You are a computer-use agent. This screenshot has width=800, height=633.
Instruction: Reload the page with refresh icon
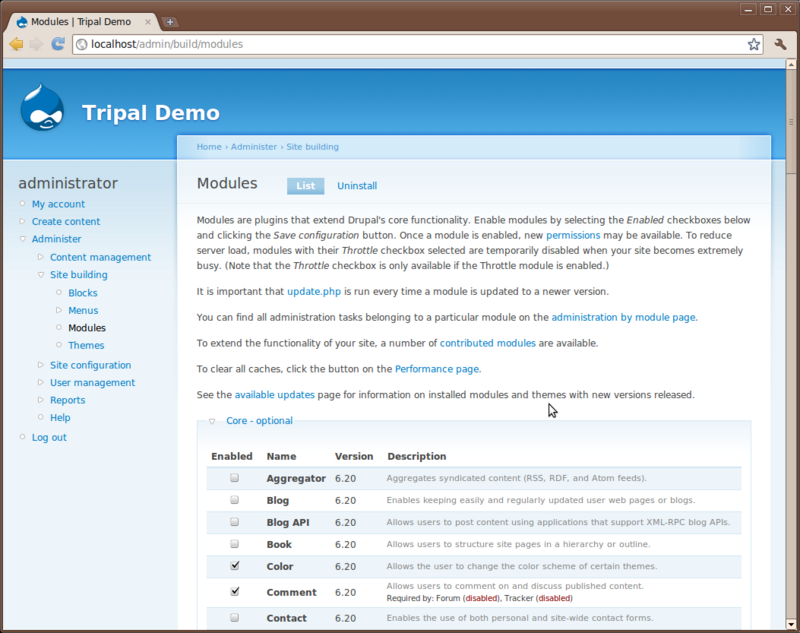pos(58,44)
